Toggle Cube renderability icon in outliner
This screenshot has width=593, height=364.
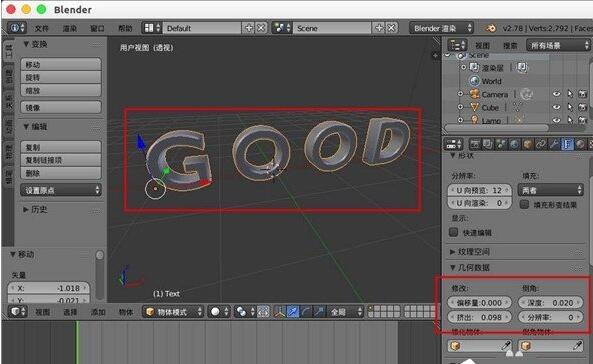coord(583,107)
